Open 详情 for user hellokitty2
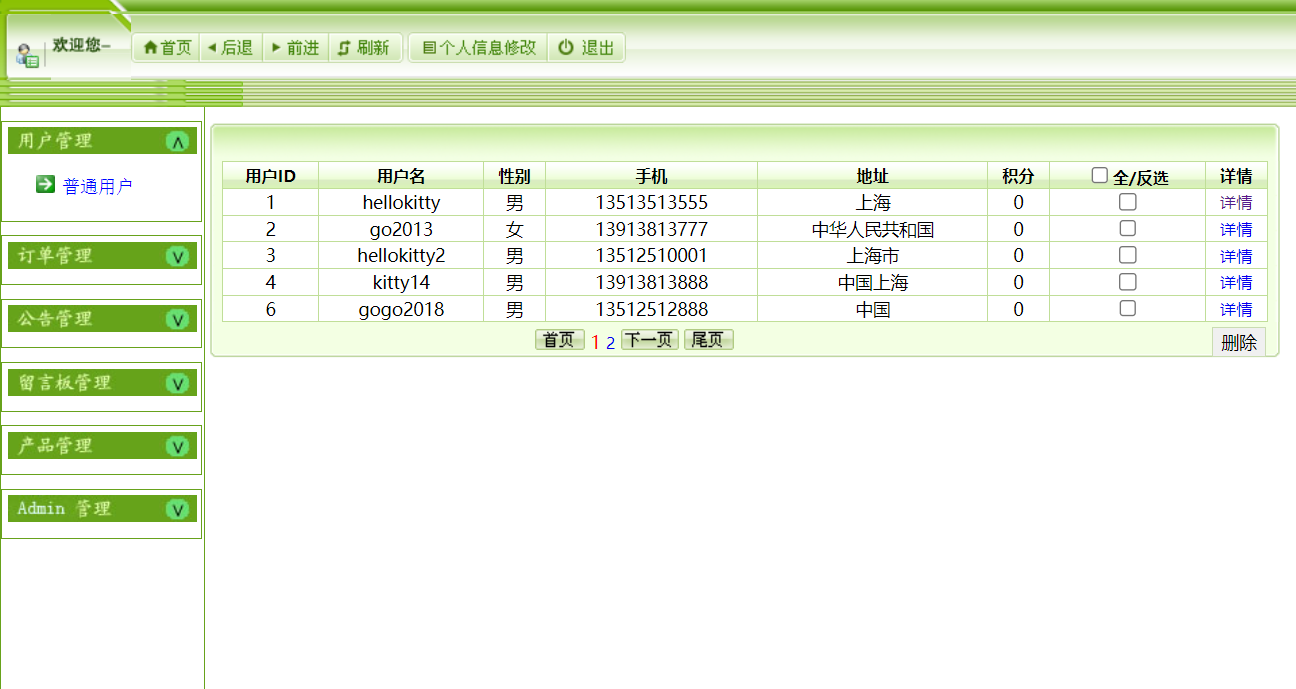 [x=1236, y=256]
